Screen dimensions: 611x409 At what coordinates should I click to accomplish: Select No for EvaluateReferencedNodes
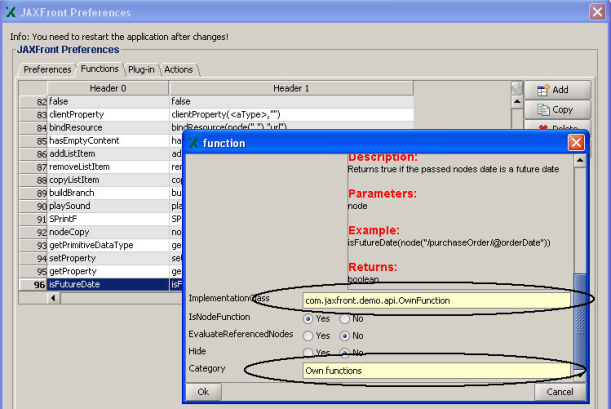point(346,335)
